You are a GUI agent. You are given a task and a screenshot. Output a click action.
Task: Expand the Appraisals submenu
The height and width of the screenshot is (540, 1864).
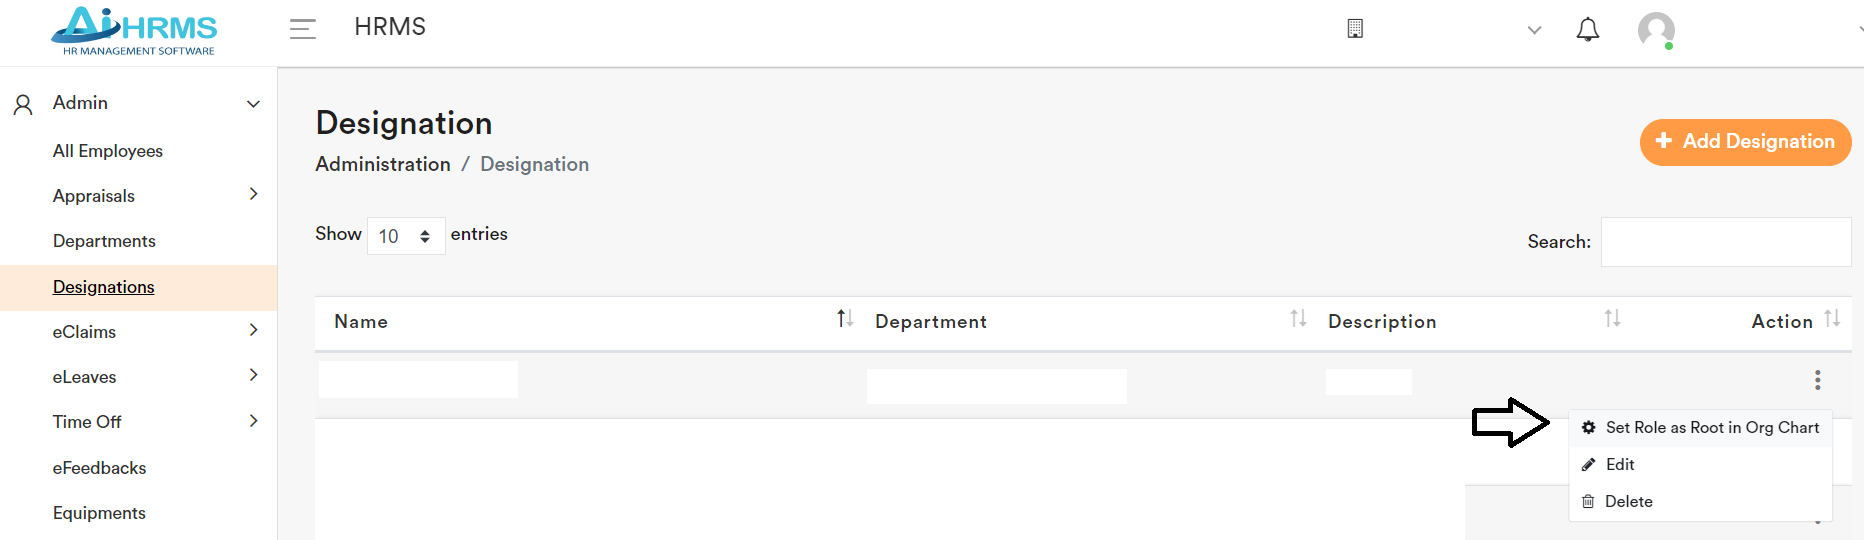pyautogui.click(x=253, y=195)
